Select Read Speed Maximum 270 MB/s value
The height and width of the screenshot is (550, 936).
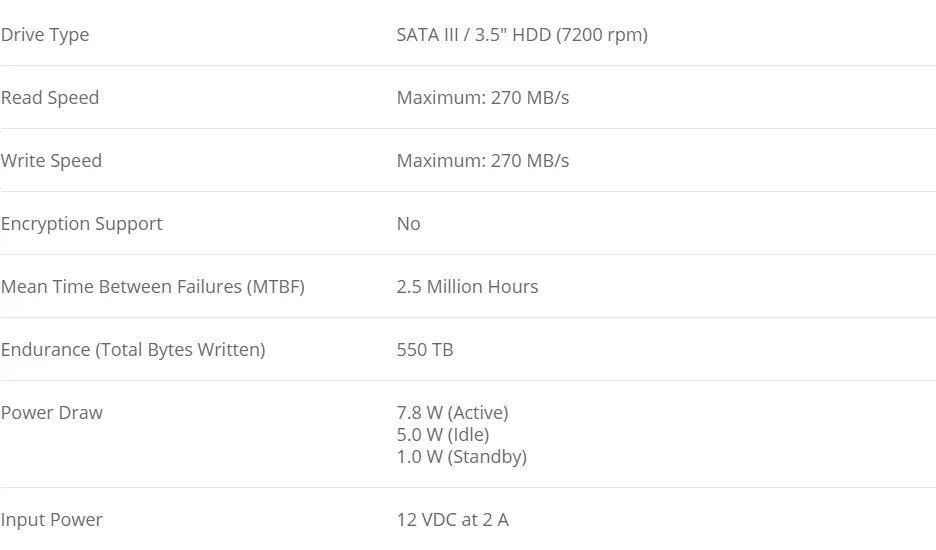click(x=483, y=97)
